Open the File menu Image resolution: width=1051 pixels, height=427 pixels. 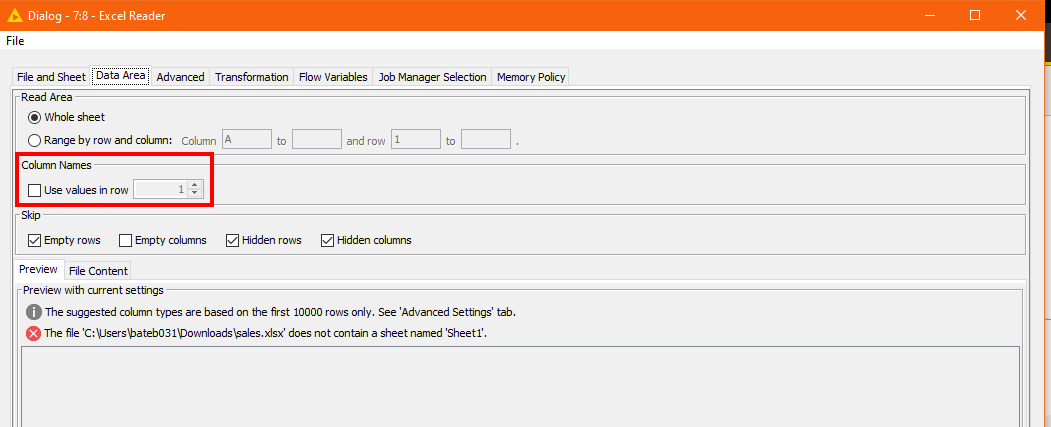tap(15, 41)
